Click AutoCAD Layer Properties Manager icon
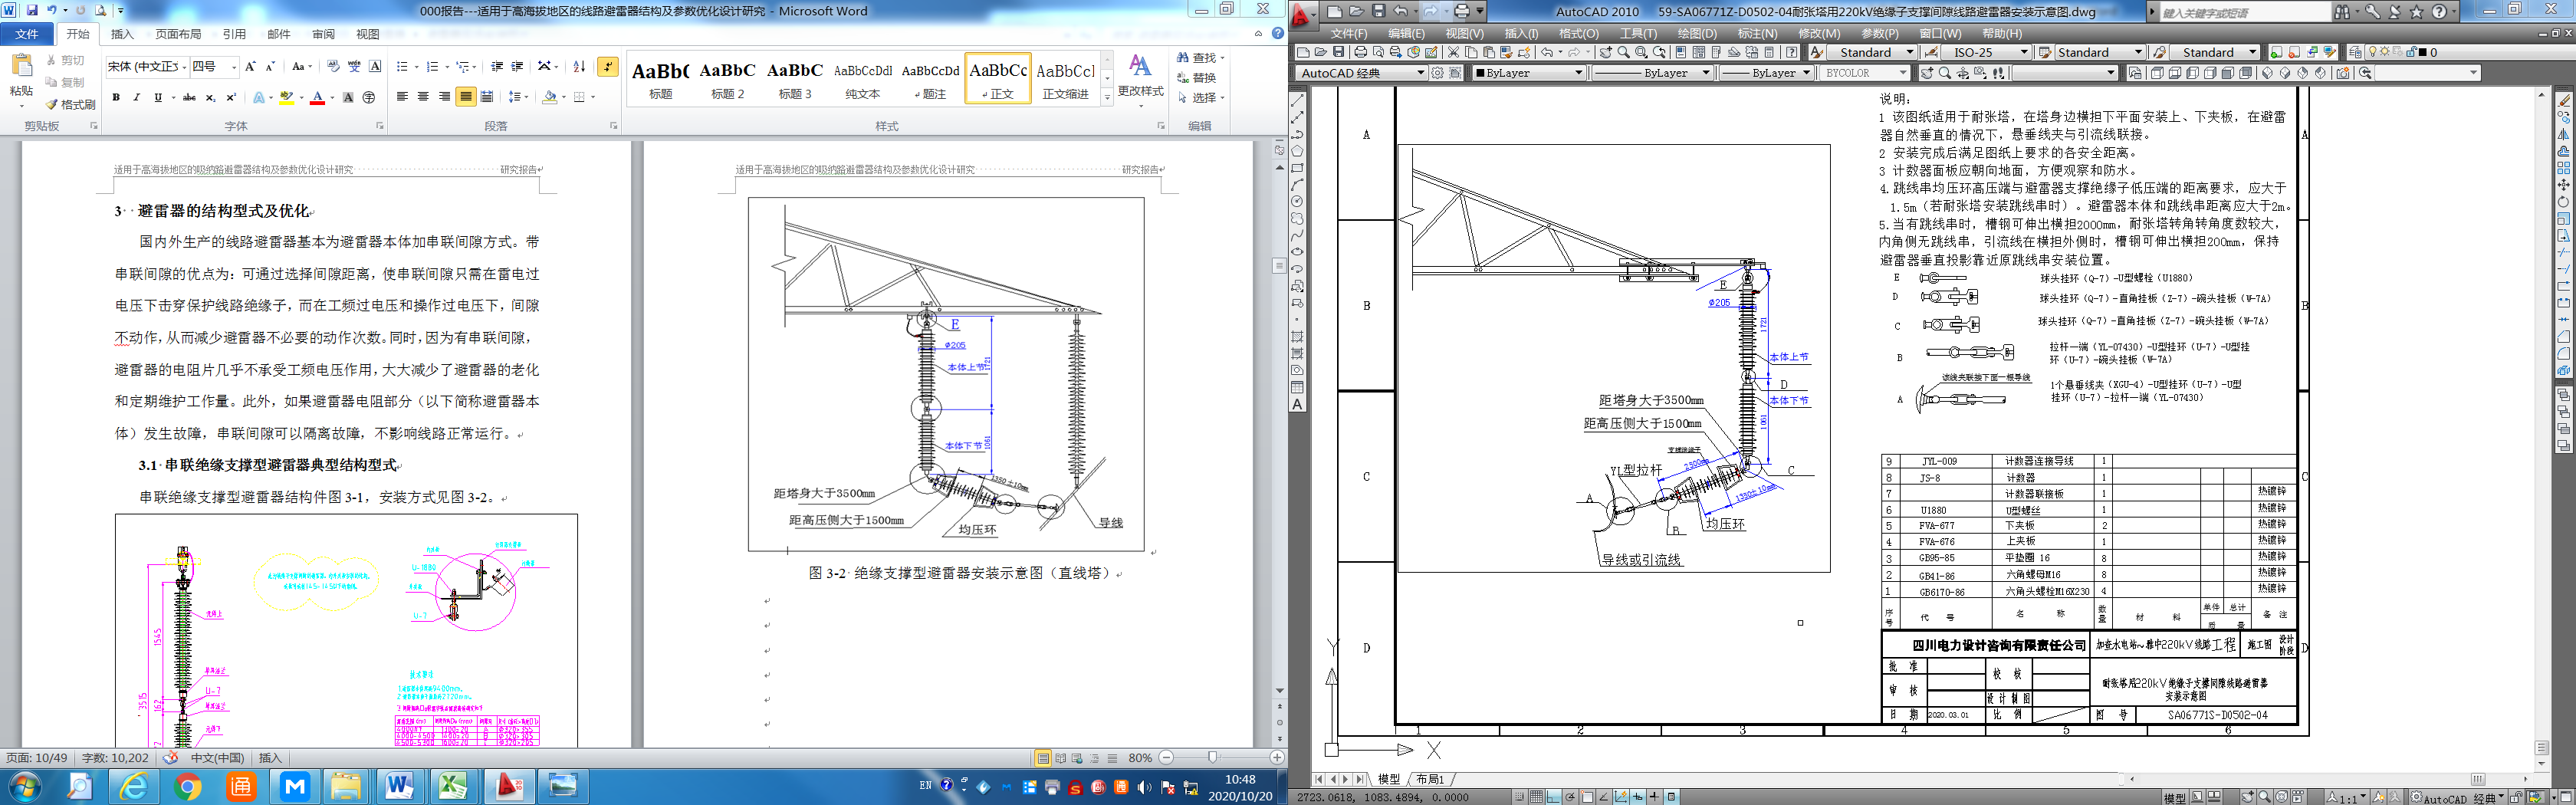 2355,52
